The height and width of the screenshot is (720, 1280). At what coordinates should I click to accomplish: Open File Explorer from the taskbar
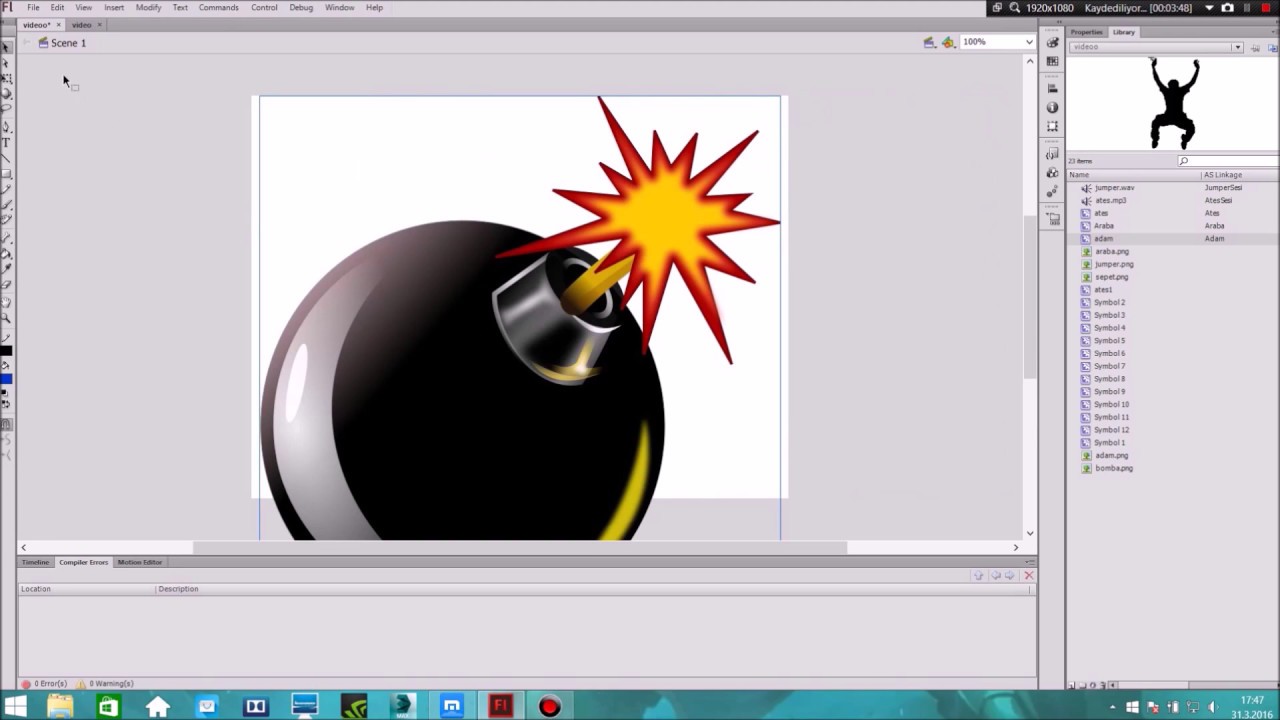pyautogui.click(x=60, y=707)
